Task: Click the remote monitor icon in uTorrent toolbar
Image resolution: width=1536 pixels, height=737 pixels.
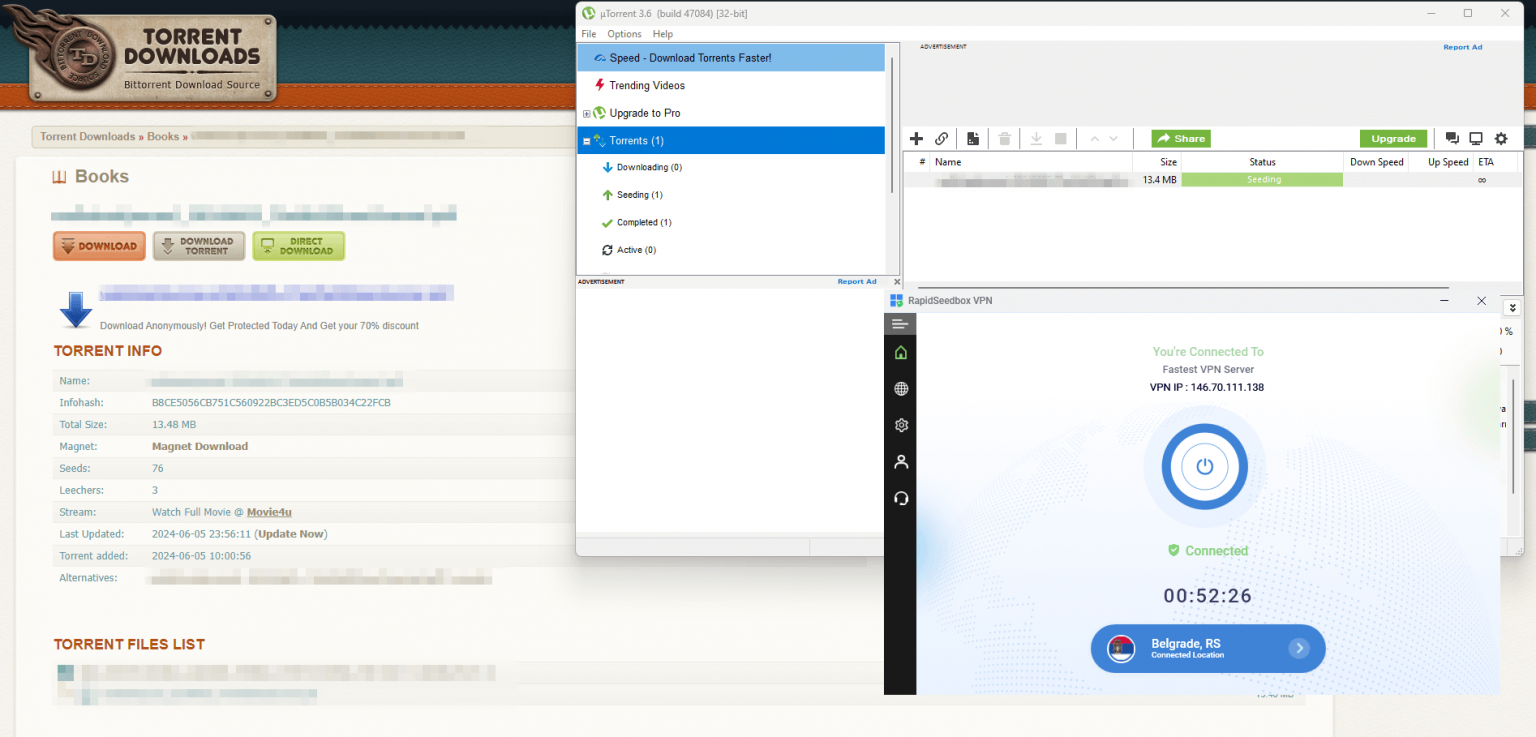Action: pos(1476,139)
